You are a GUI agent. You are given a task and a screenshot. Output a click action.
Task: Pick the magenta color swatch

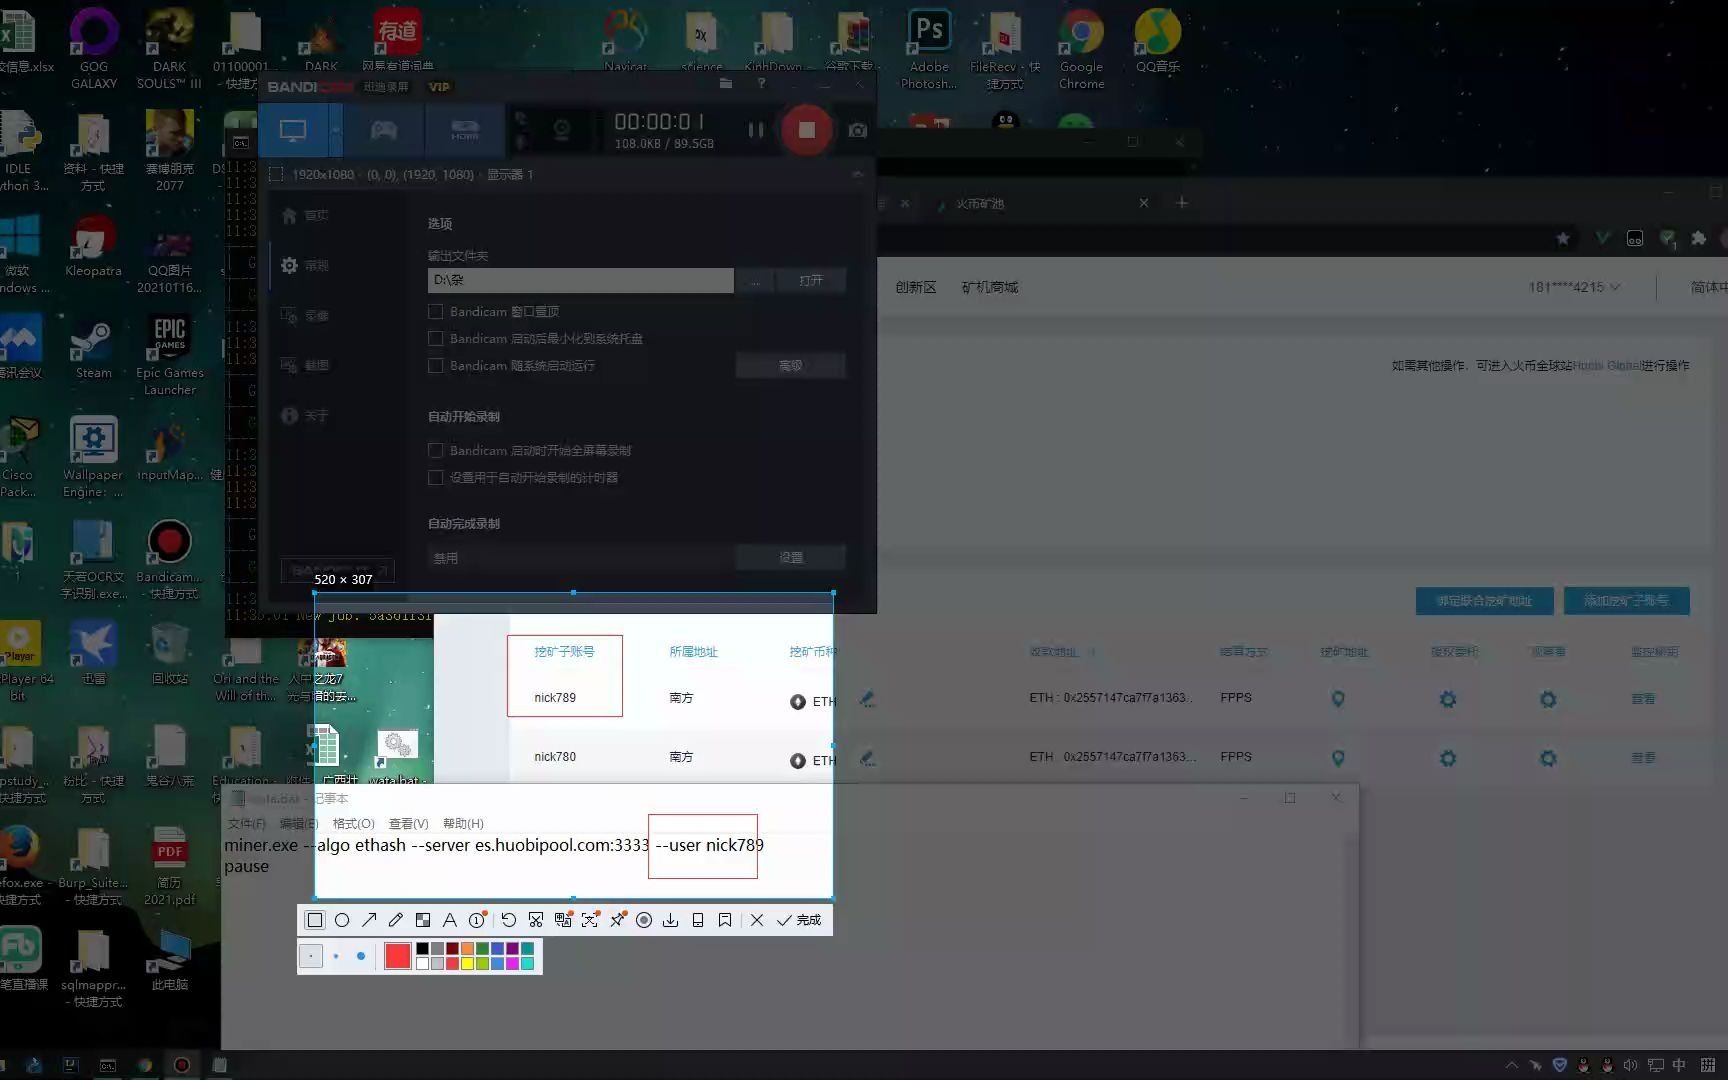click(512, 964)
